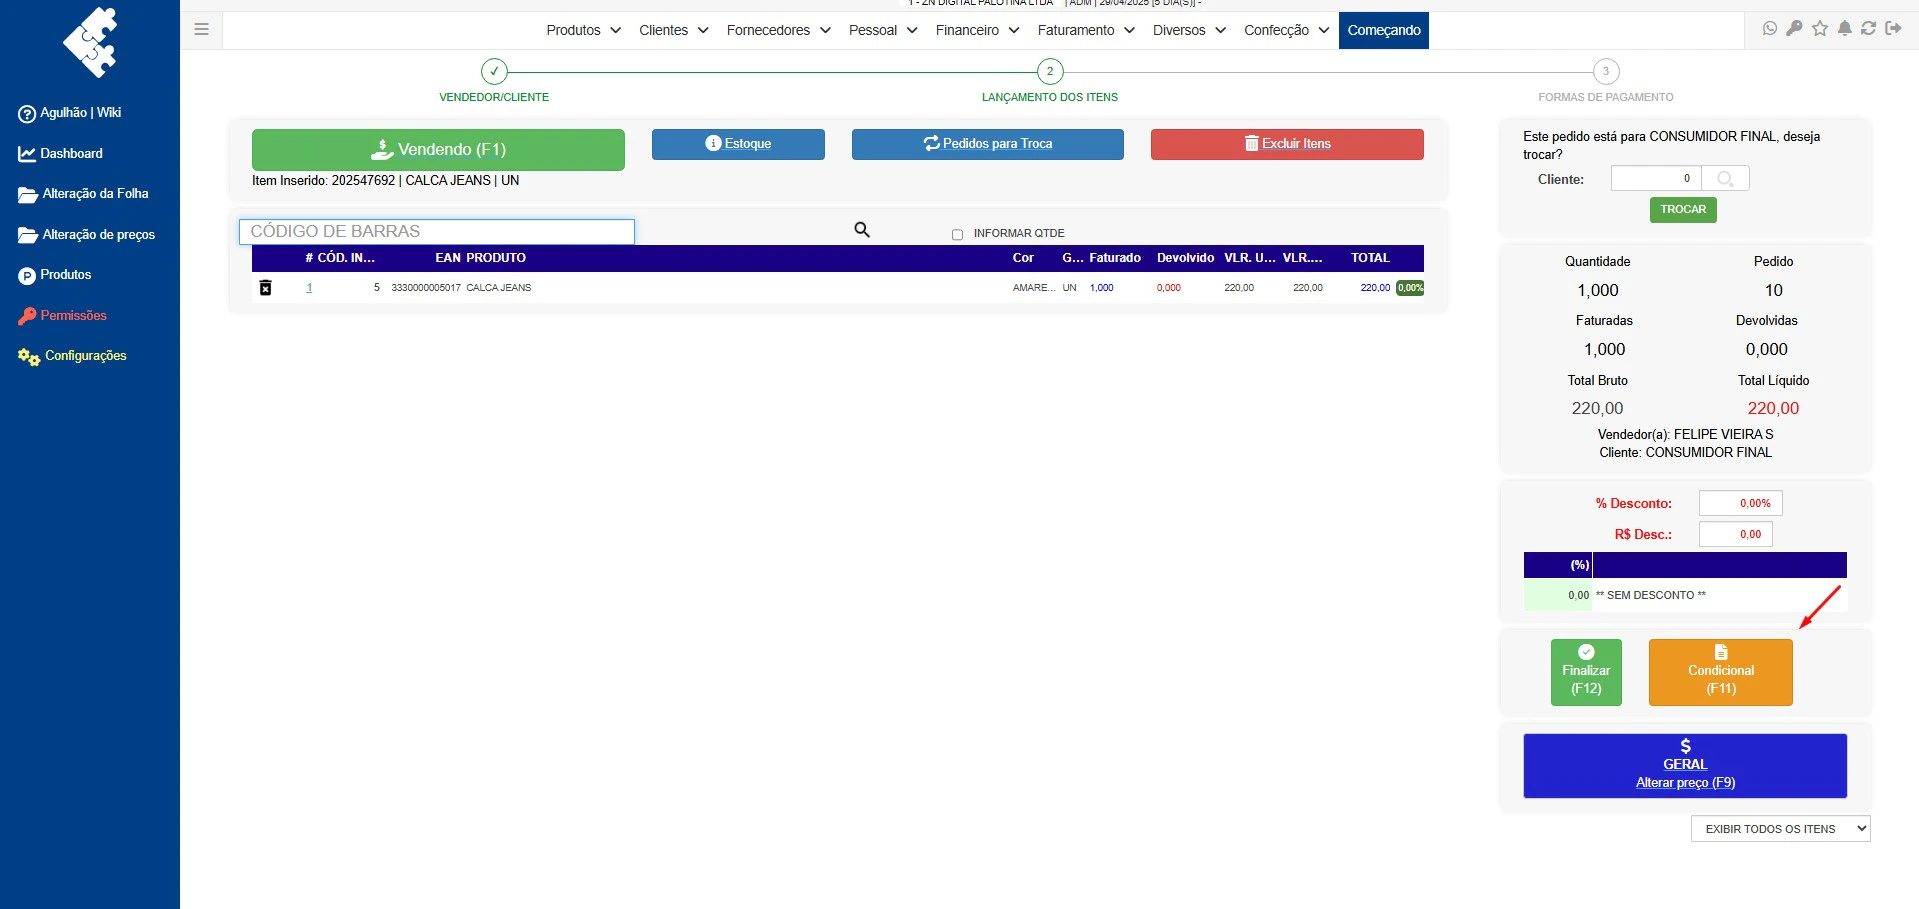This screenshot has height=909, width=1919.
Task: Open Alteração da Folha in sidebar
Action: 83,194
